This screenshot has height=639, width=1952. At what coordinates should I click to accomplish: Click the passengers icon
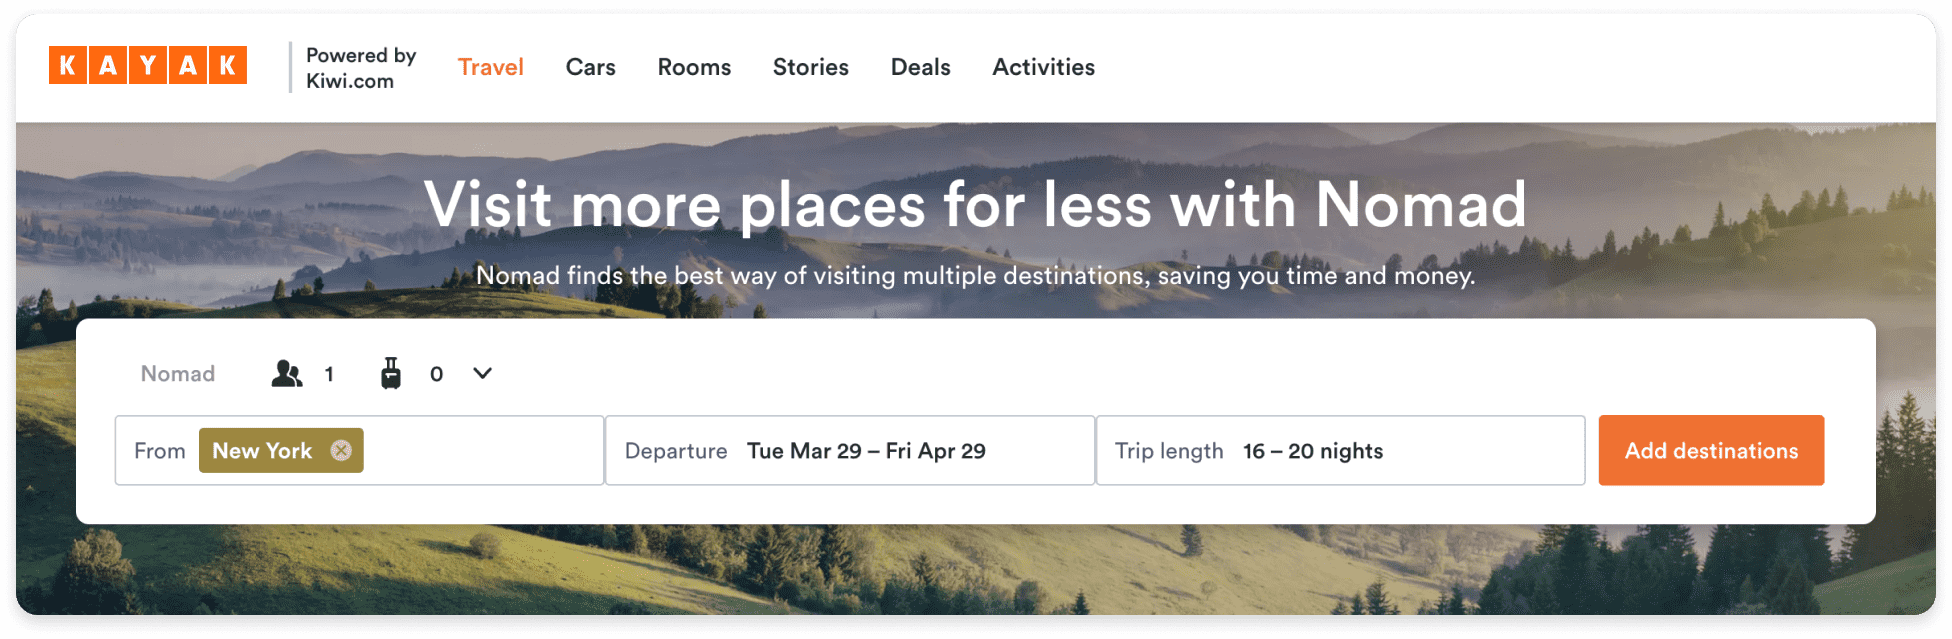click(x=287, y=373)
